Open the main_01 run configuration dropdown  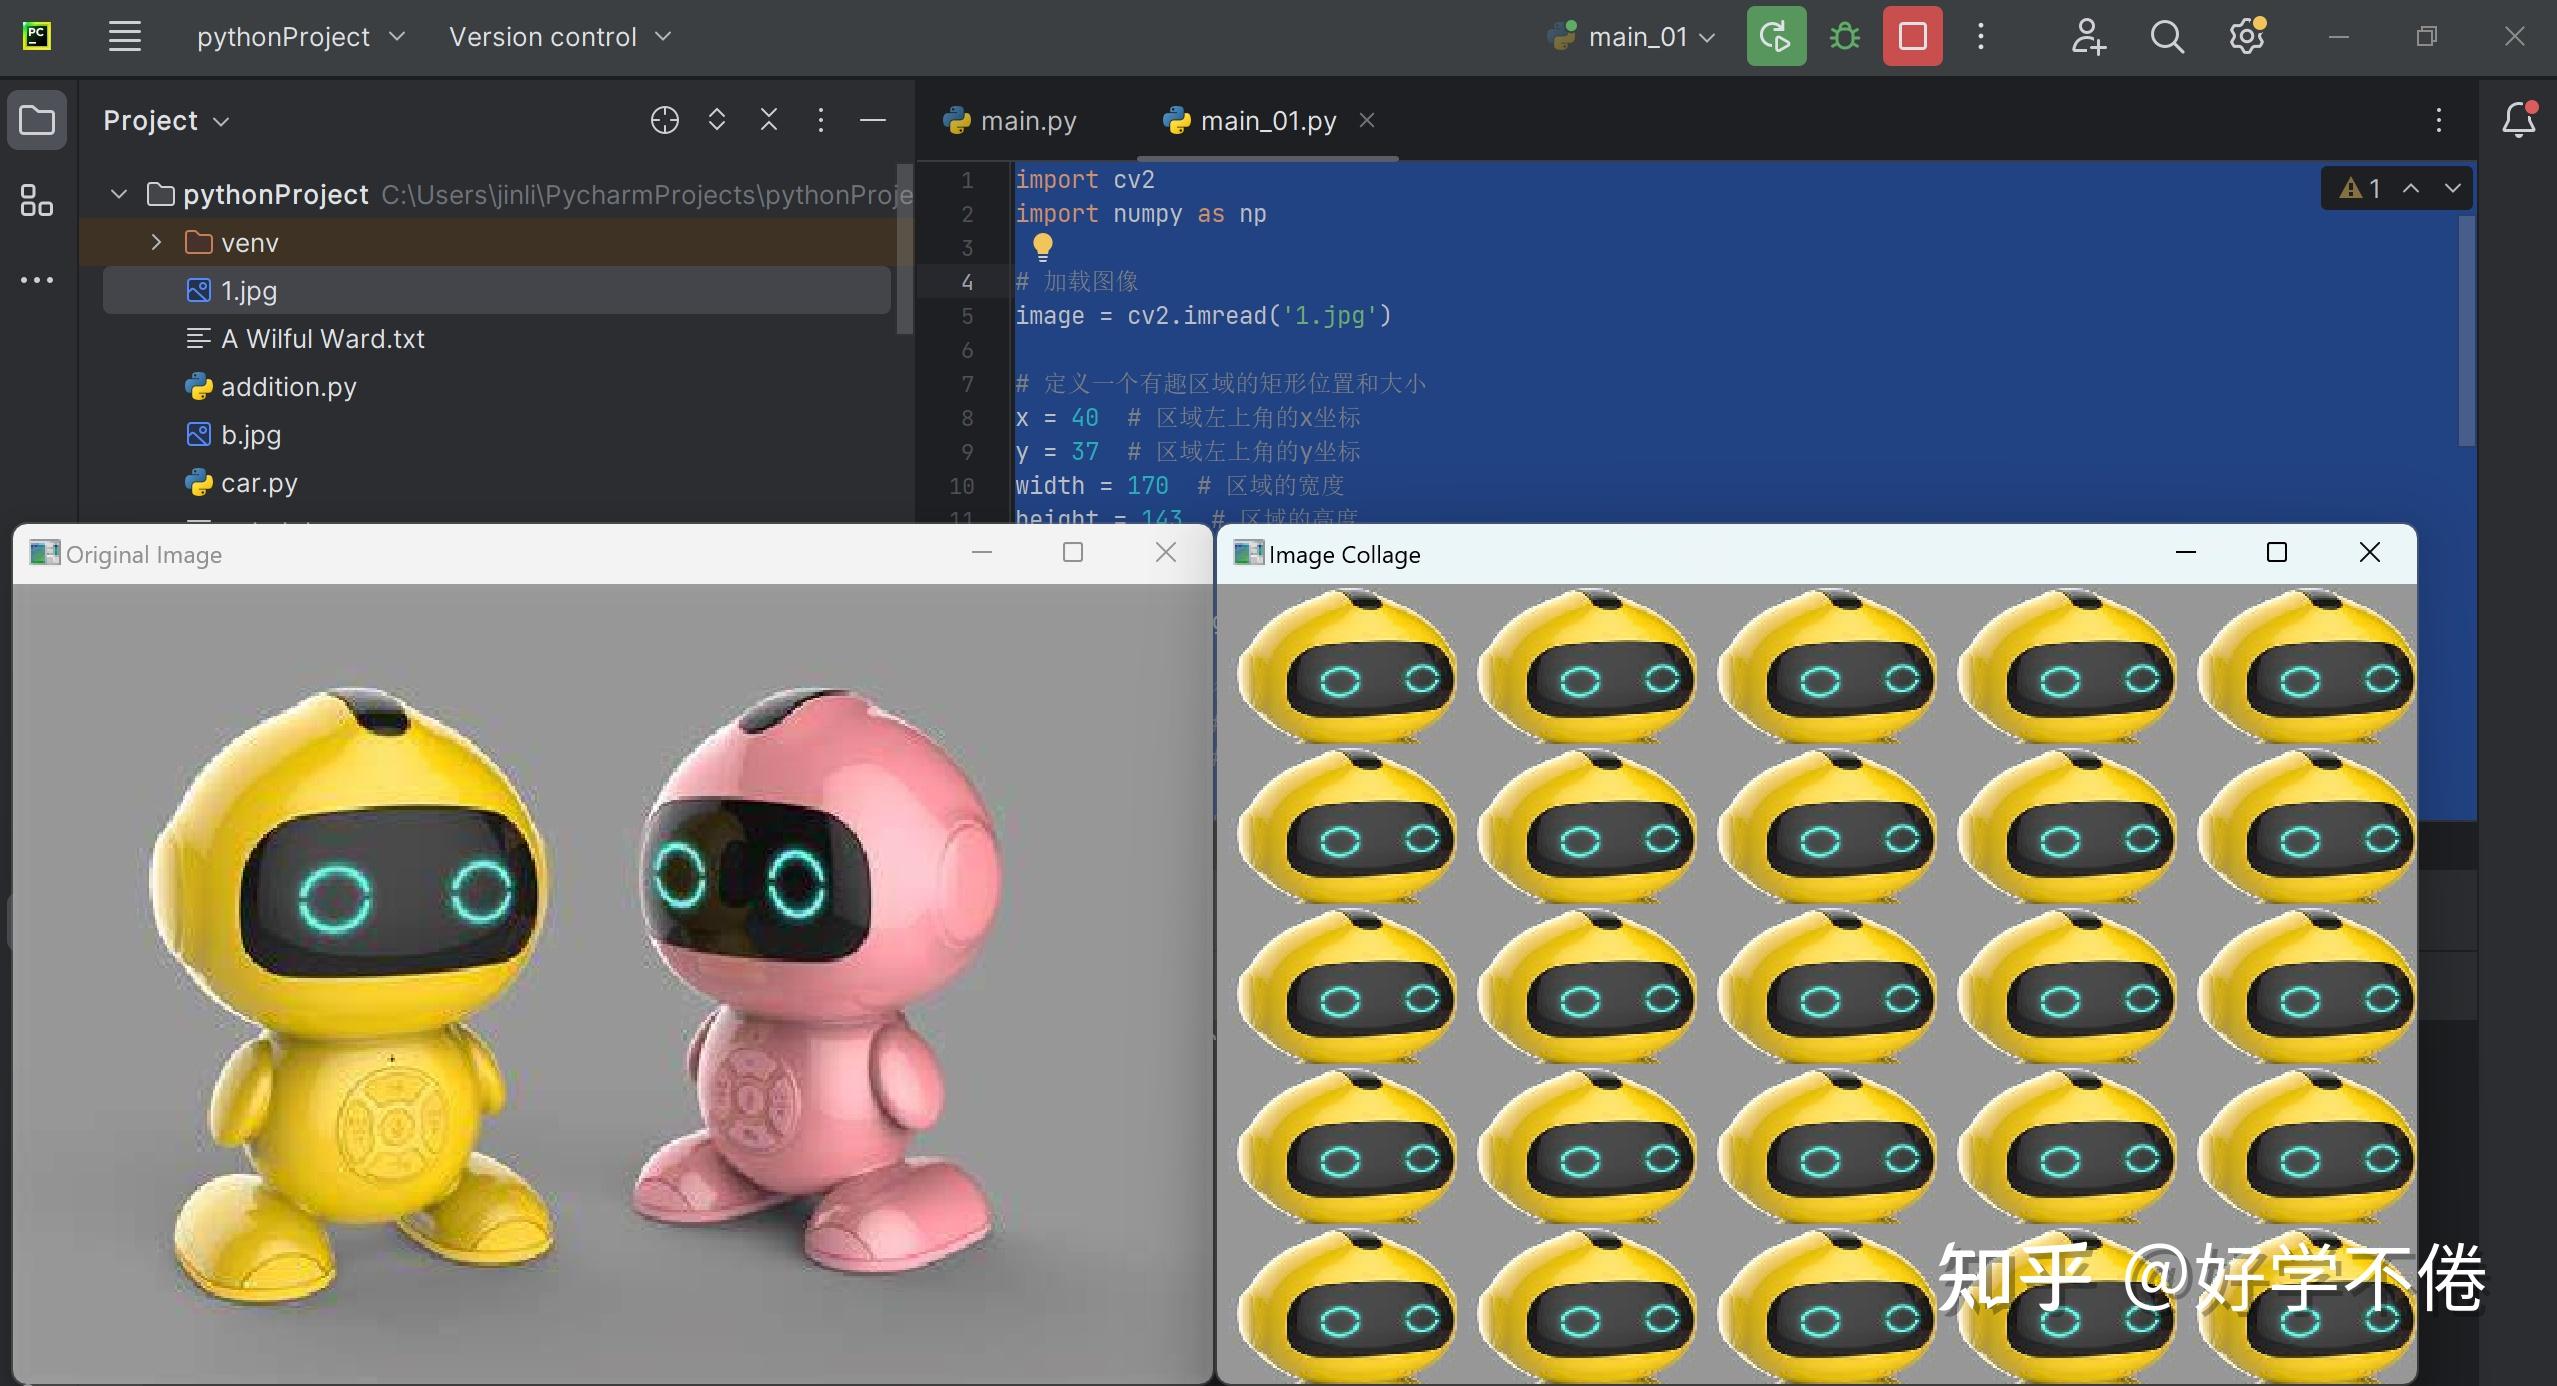click(1707, 36)
